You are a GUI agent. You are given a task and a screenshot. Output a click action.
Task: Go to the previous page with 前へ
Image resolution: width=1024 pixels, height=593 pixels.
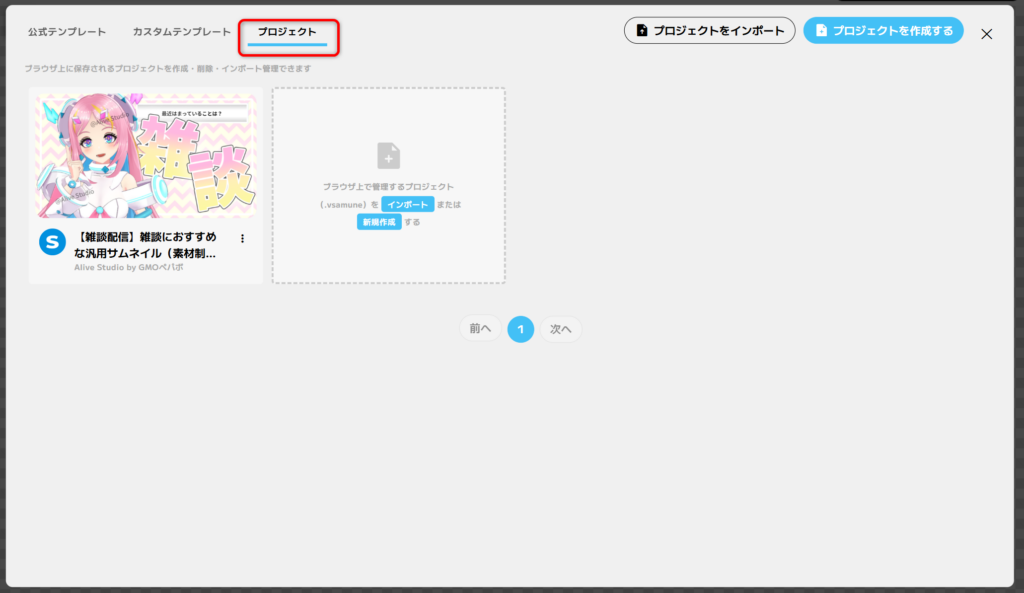pos(480,329)
